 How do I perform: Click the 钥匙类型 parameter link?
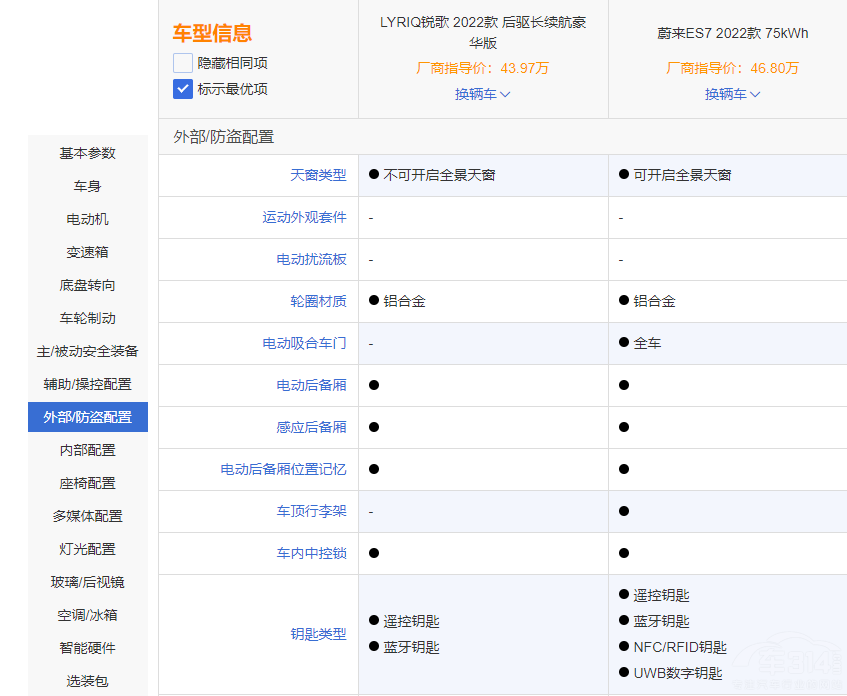click(x=318, y=634)
